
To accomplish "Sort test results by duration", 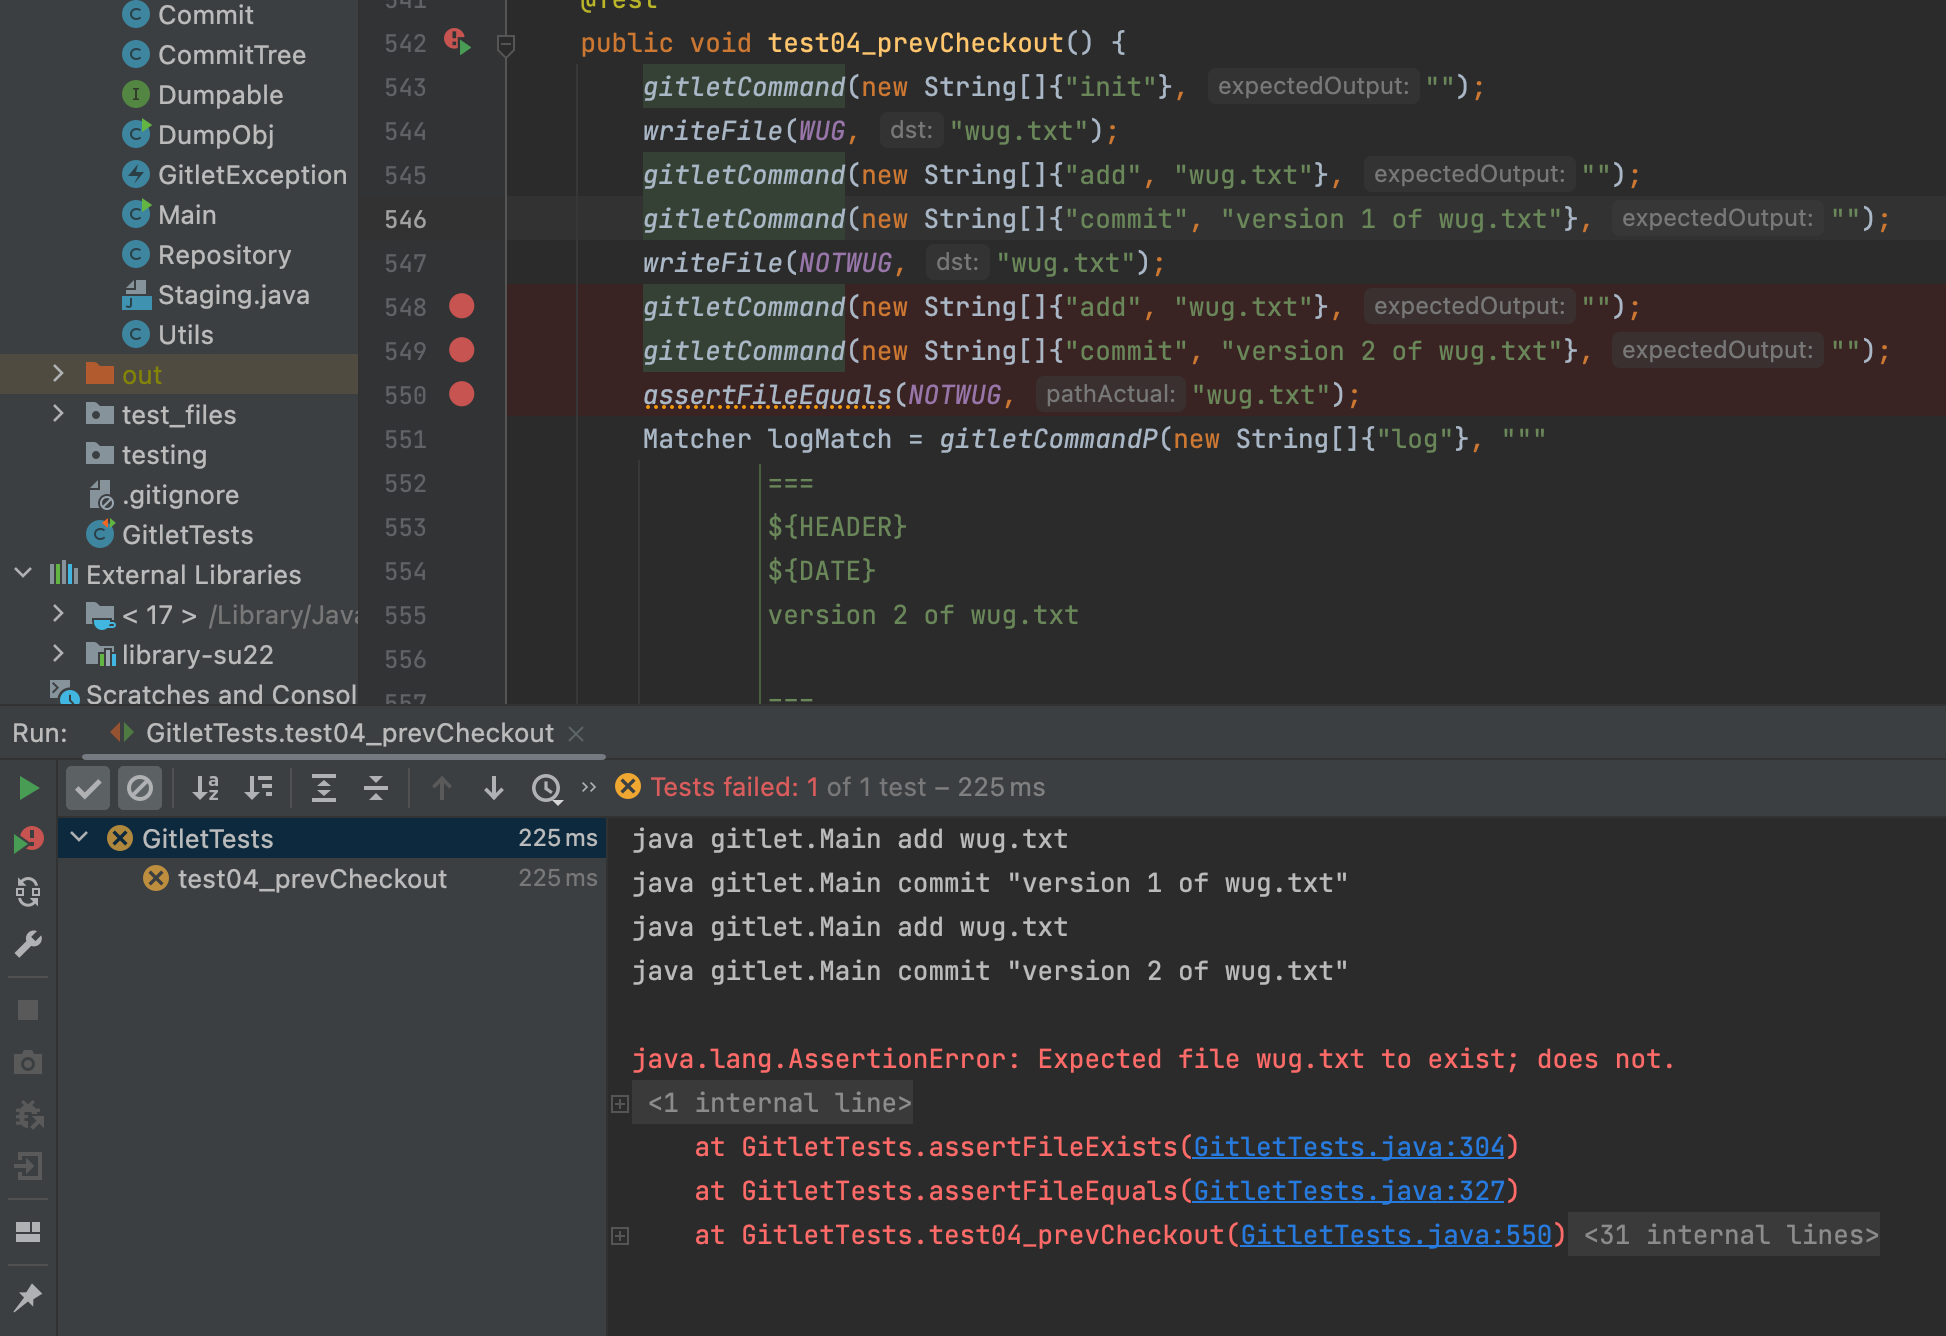I will click(258, 789).
